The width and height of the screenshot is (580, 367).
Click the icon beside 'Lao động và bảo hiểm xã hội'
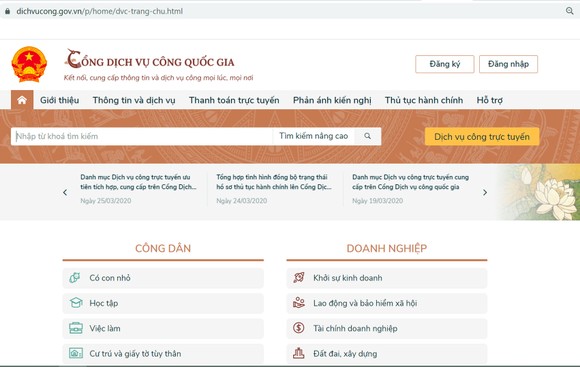tap(299, 303)
